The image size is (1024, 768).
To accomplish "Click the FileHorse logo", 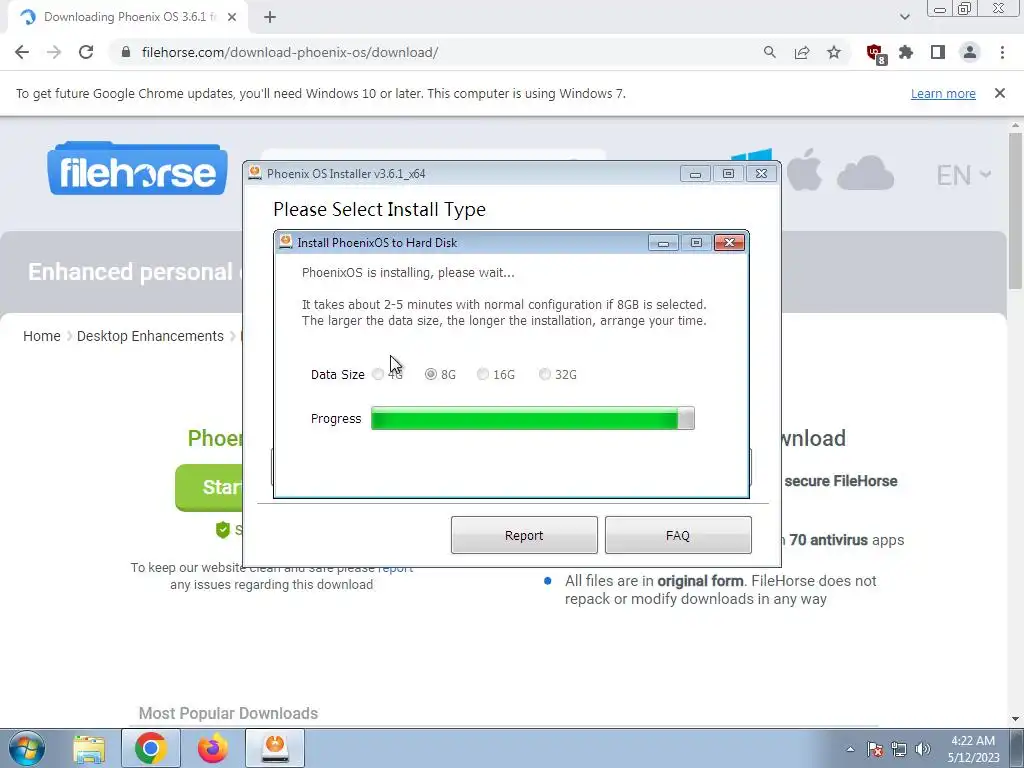I will (x=137, y=168).
